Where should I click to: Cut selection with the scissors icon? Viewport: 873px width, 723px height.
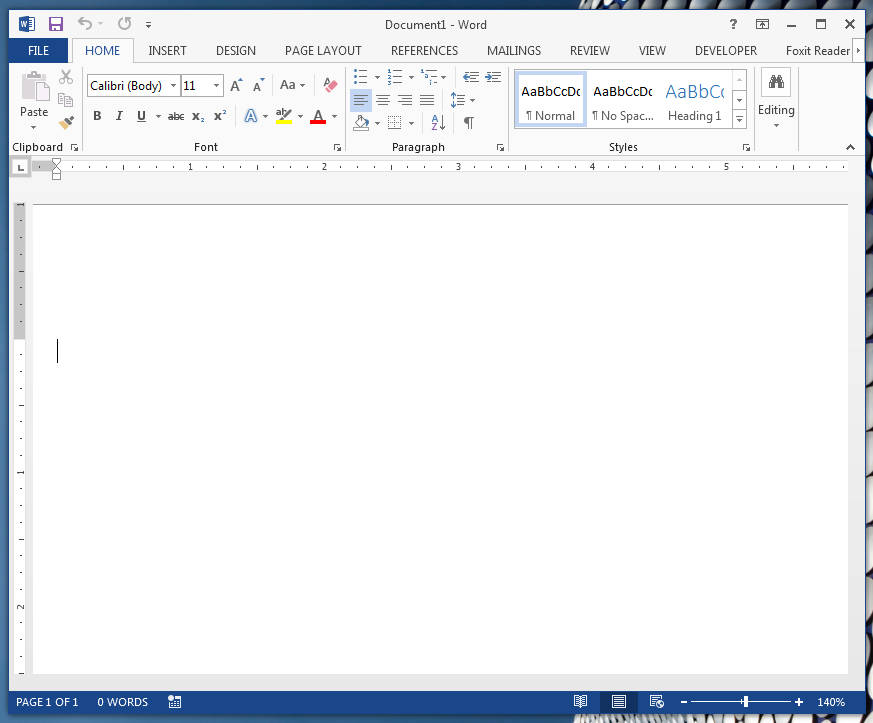[x=66, y=77]
